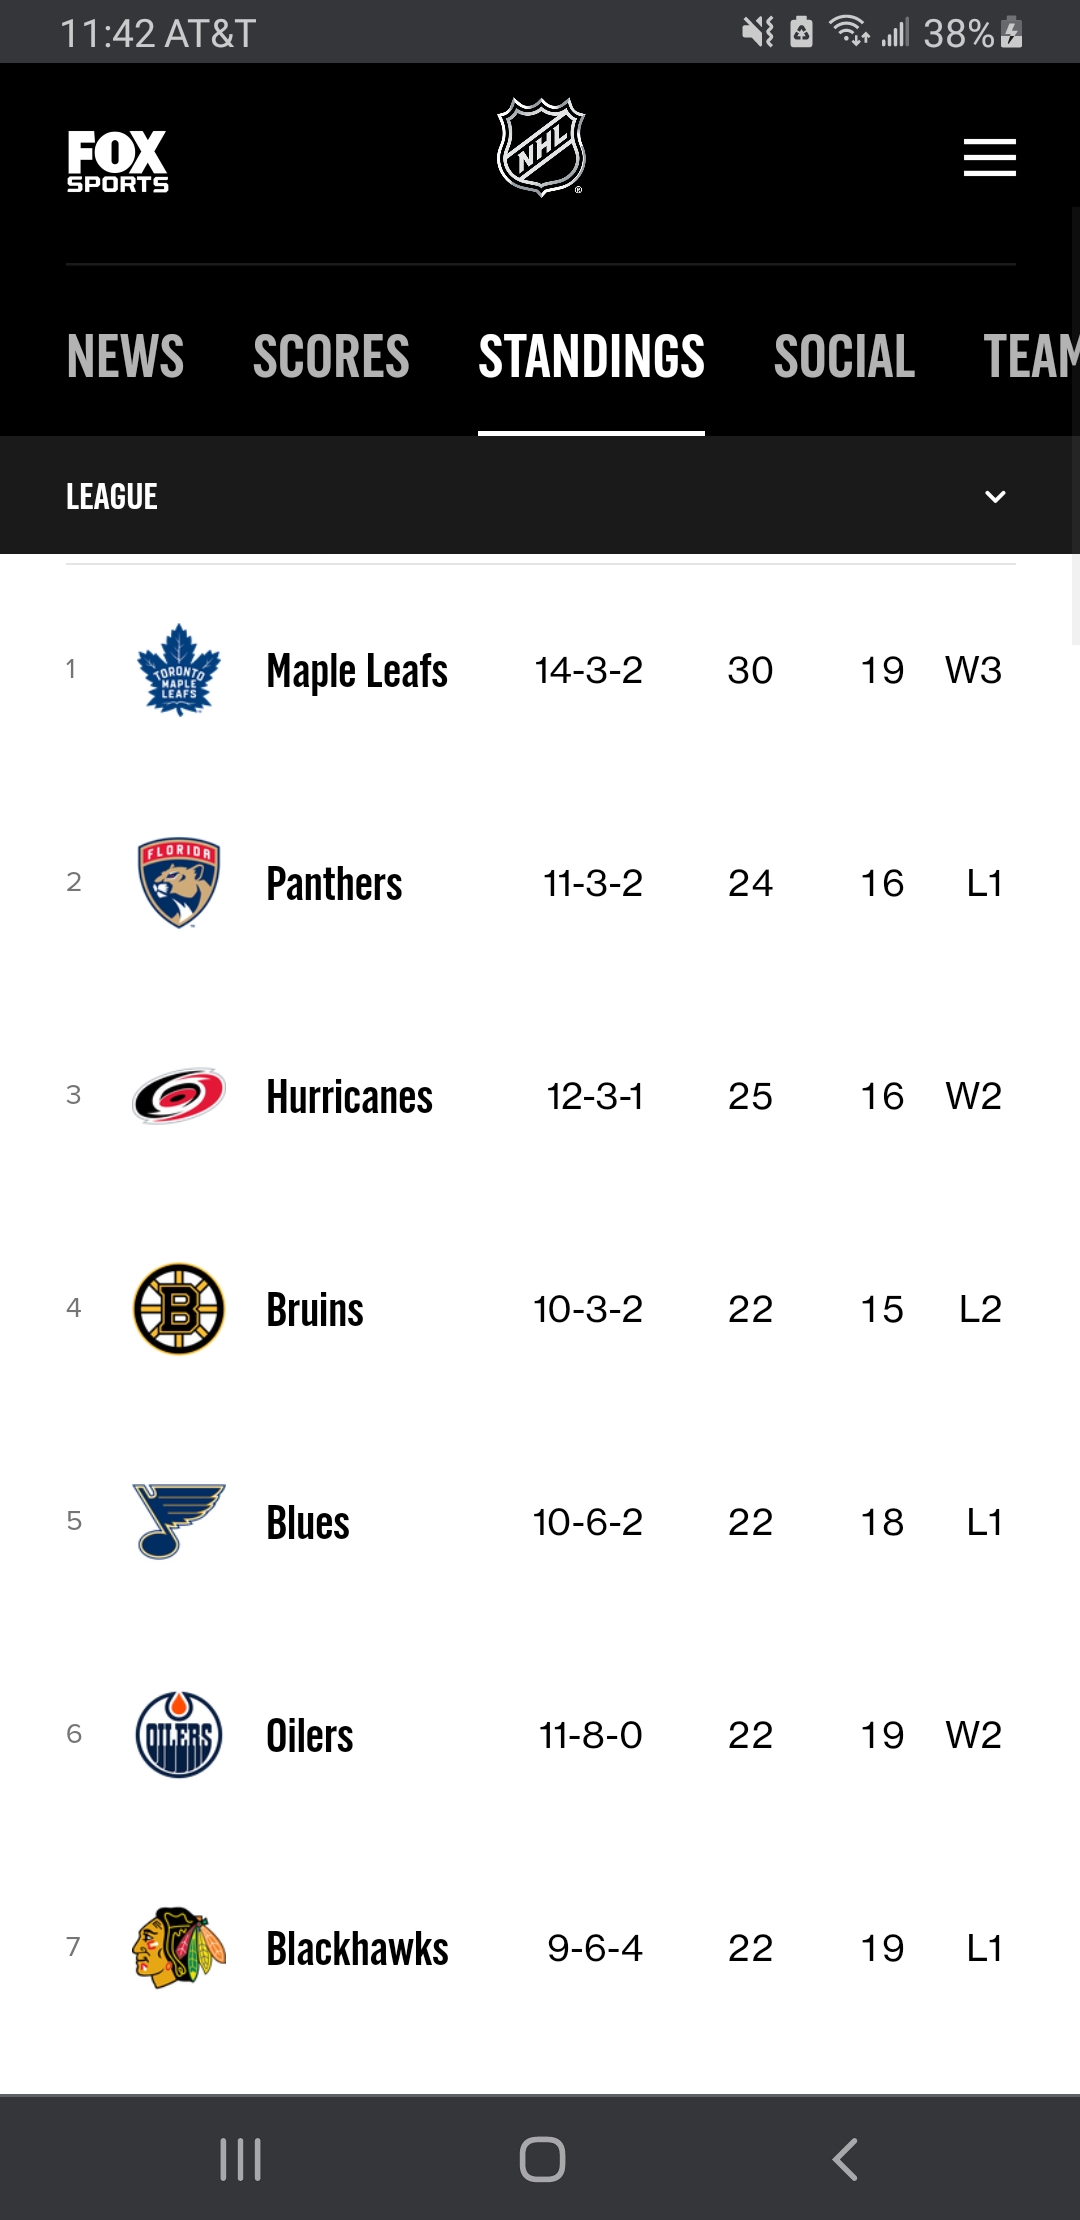Switch to the SCORES tab
This screenshot has width=1080, height=2220.
tap(331, 356)
